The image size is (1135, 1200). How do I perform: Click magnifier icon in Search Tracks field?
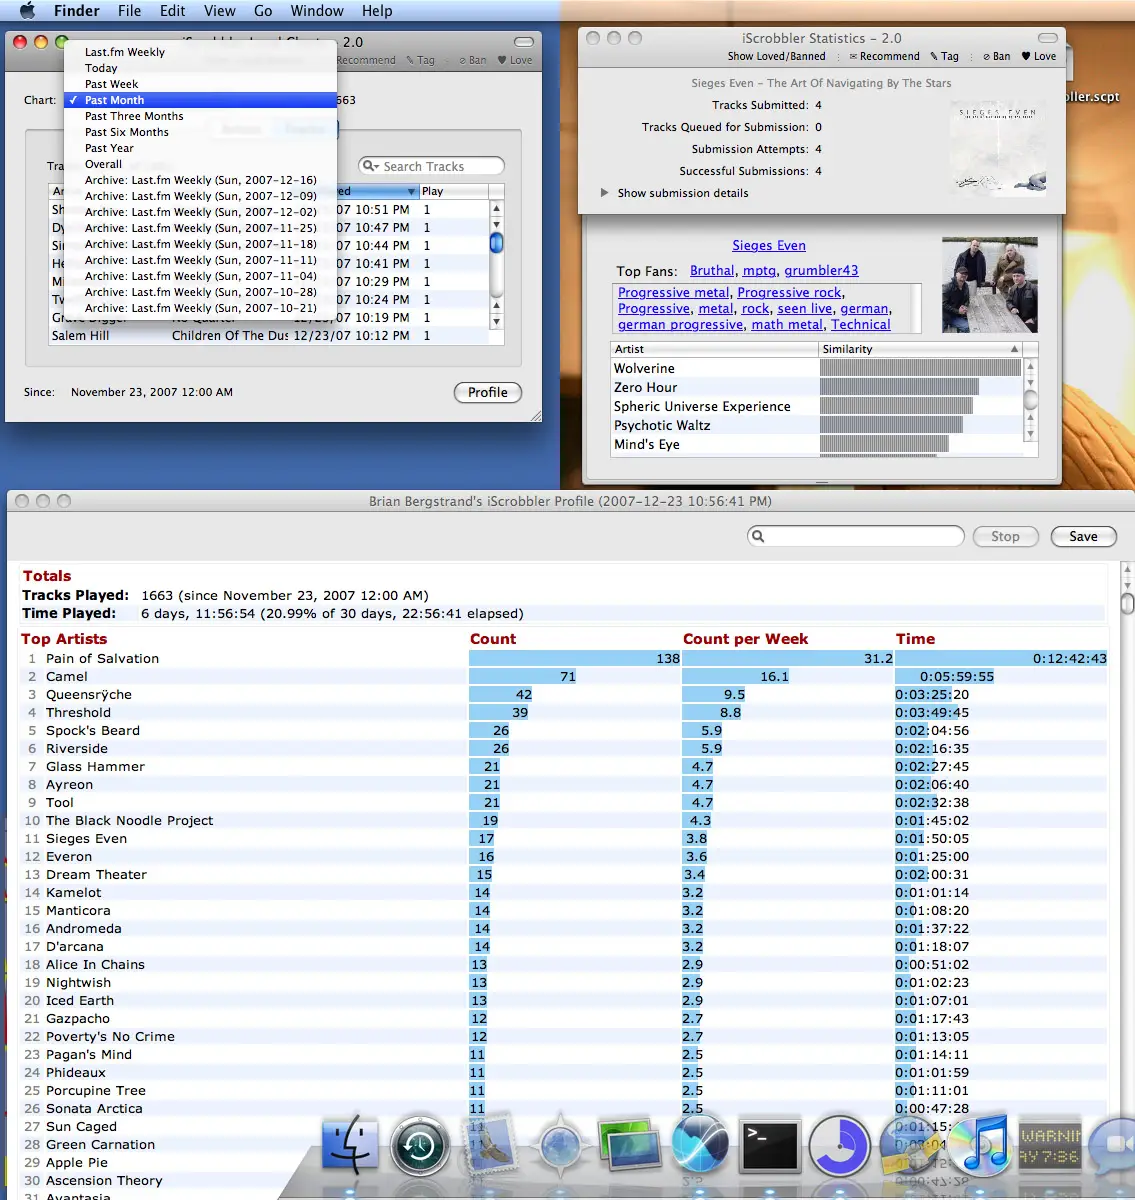pos(370,166)
